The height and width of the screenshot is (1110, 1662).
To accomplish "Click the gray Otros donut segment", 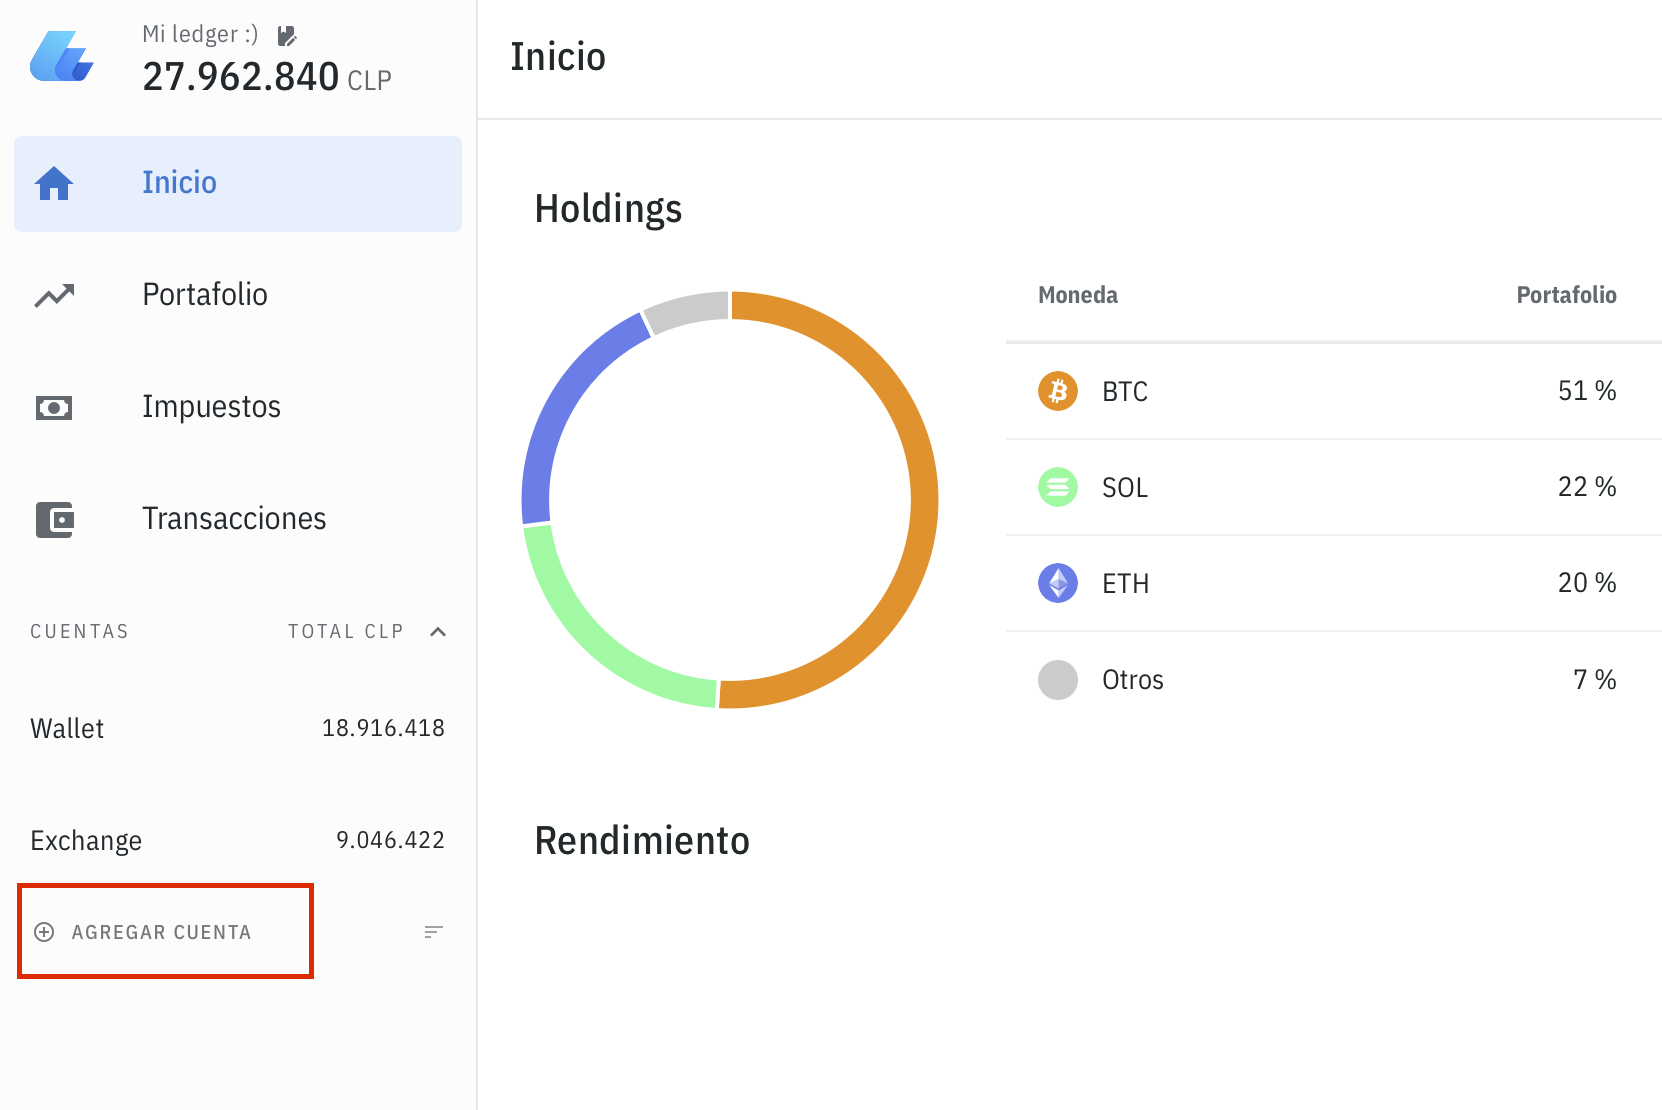I will pyautogui.click(x=687, y=308).
